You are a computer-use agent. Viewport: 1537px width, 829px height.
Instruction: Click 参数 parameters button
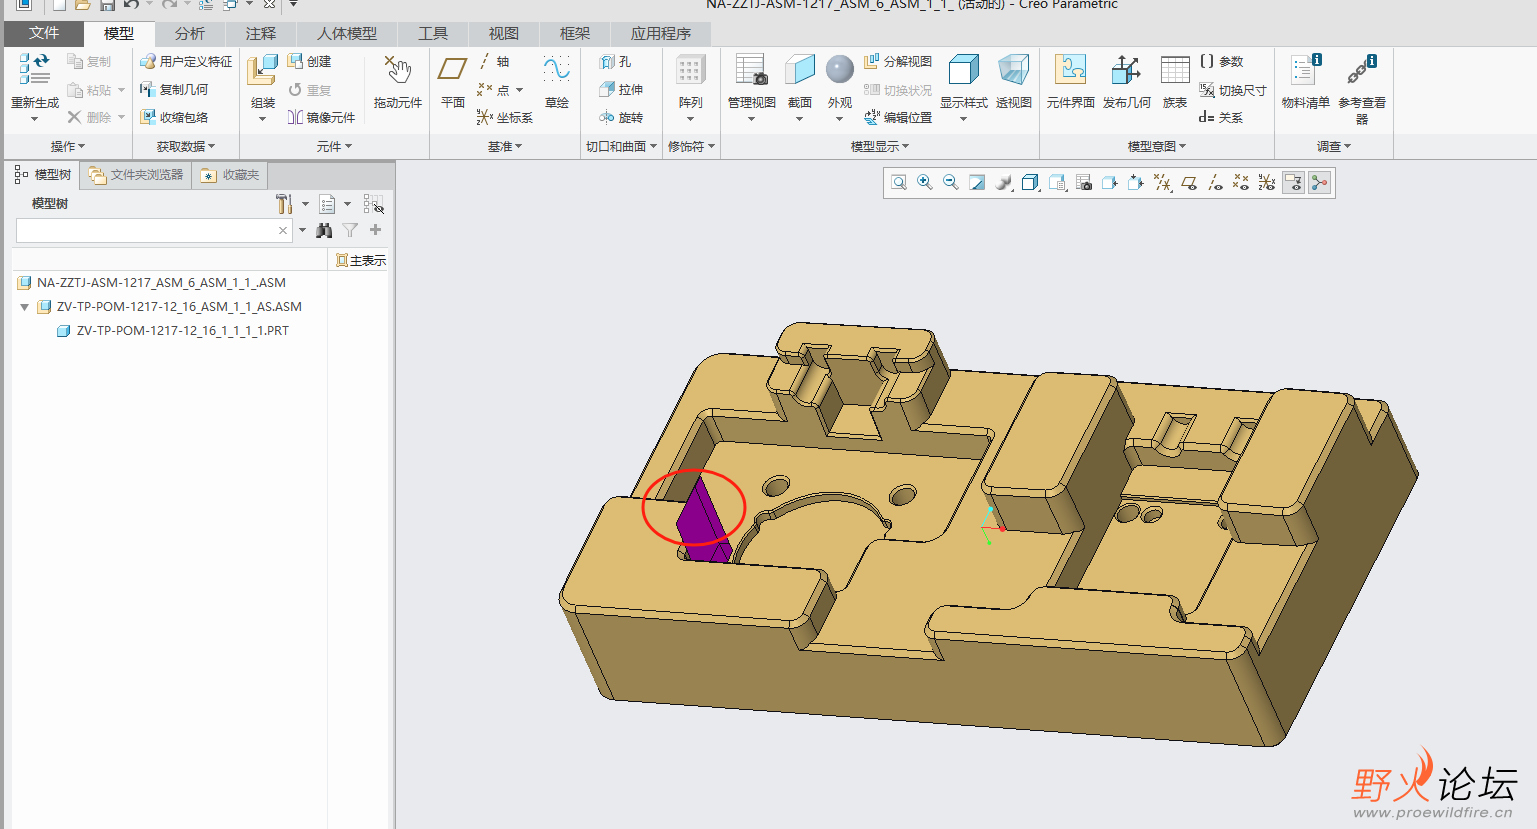(1221, 62)
